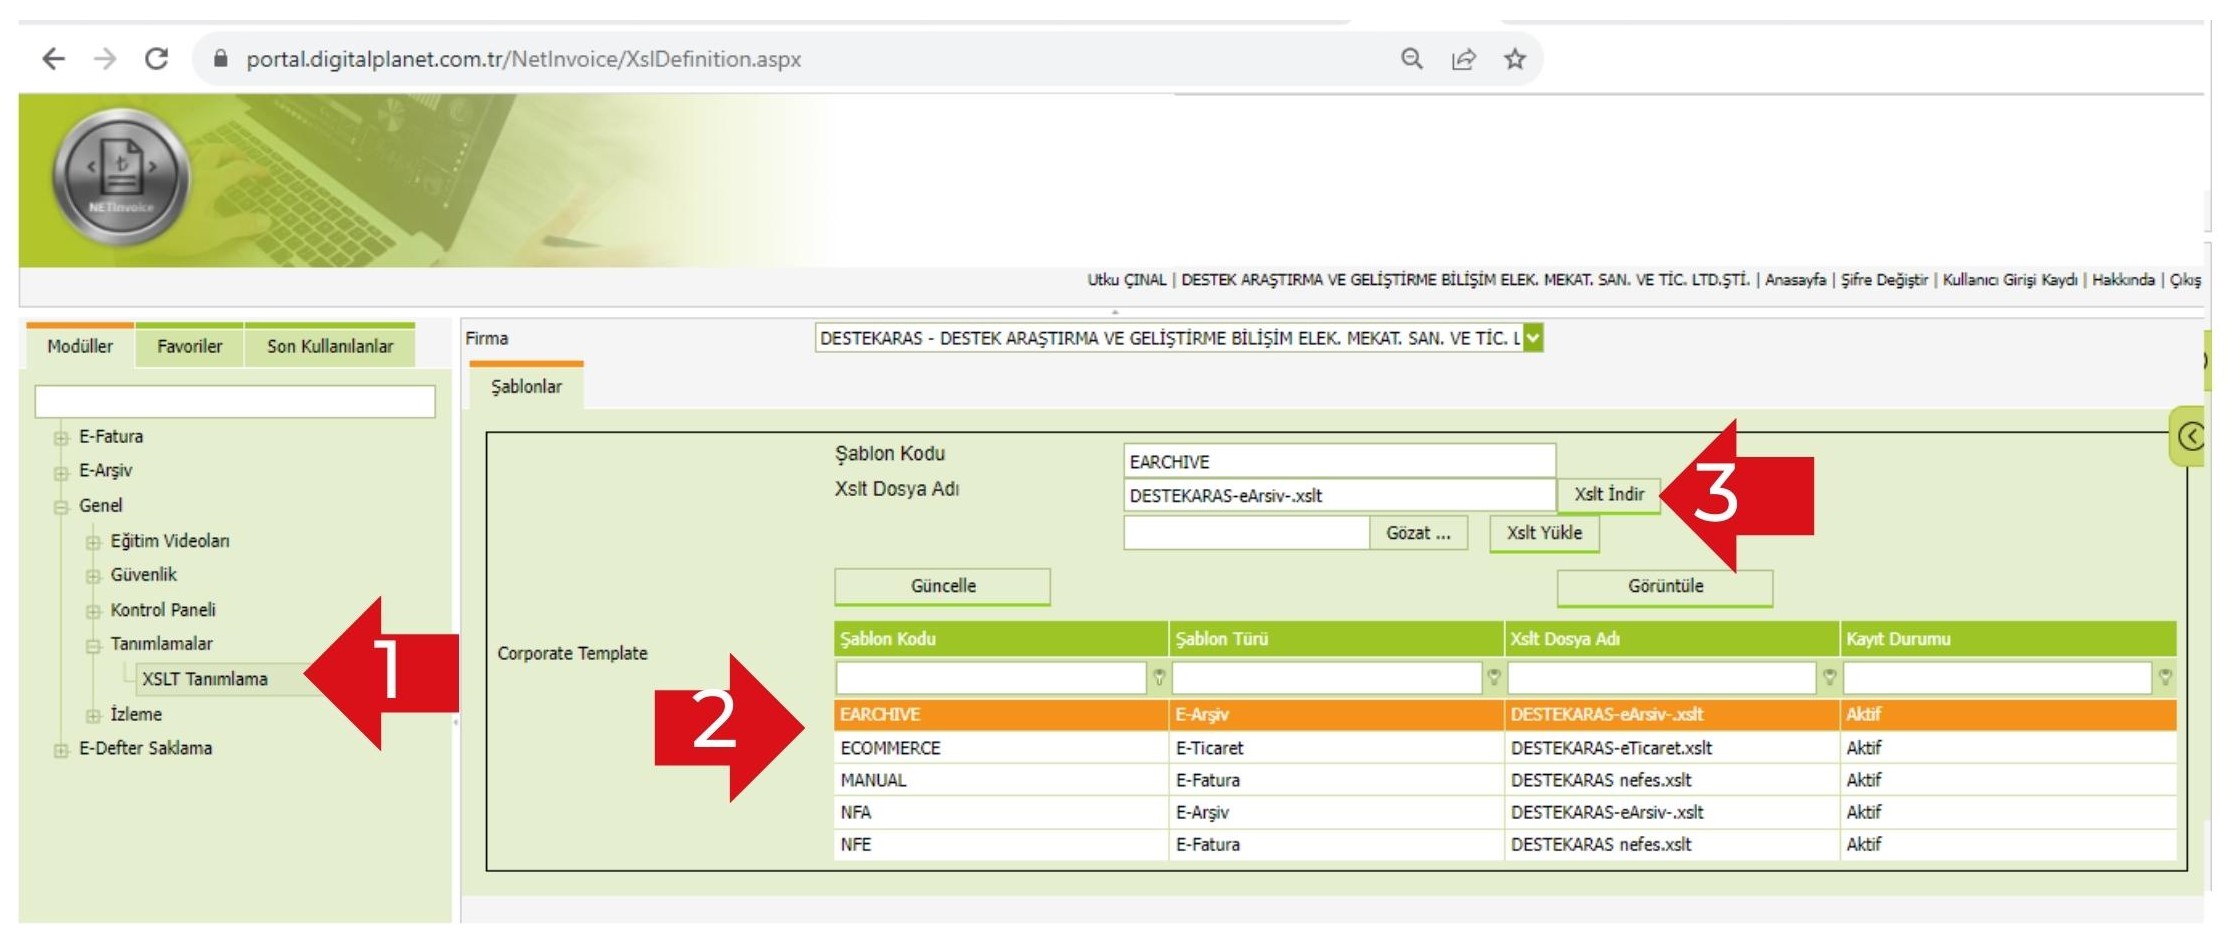
Task: Go to Anasayfa link
Action: [x=1795, y=280]
